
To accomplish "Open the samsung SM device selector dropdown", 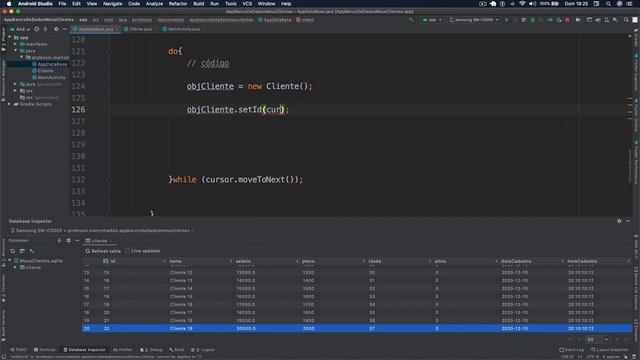I will point(473,20).
